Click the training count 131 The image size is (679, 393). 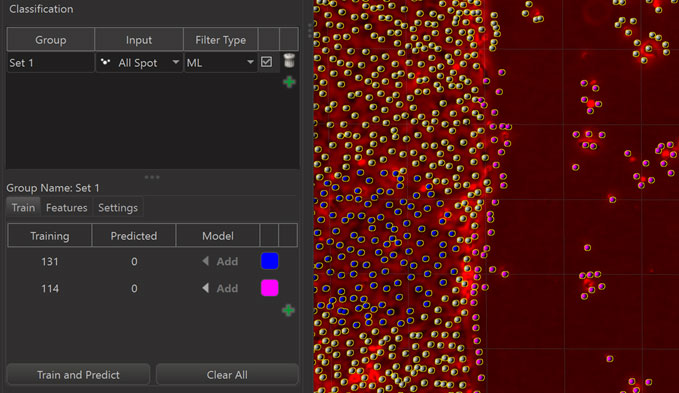pos(50,261)
